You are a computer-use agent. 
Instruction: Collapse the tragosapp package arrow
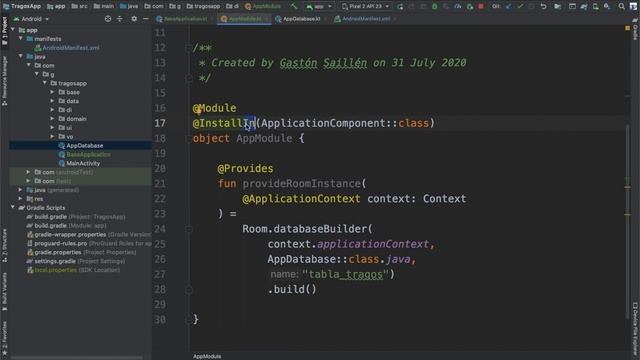[x=44, y=83]
